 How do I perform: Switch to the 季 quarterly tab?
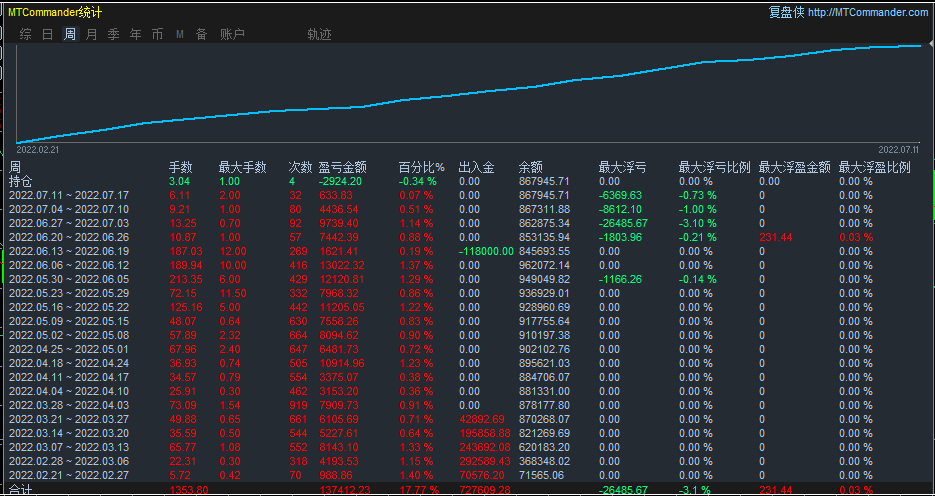[x=113, y=34]
